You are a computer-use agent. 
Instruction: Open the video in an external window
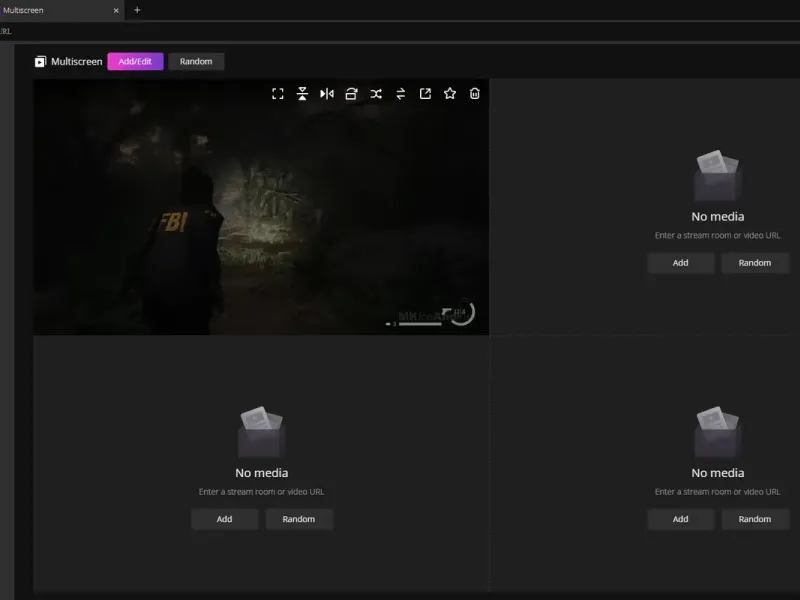(x=425, y=94)
